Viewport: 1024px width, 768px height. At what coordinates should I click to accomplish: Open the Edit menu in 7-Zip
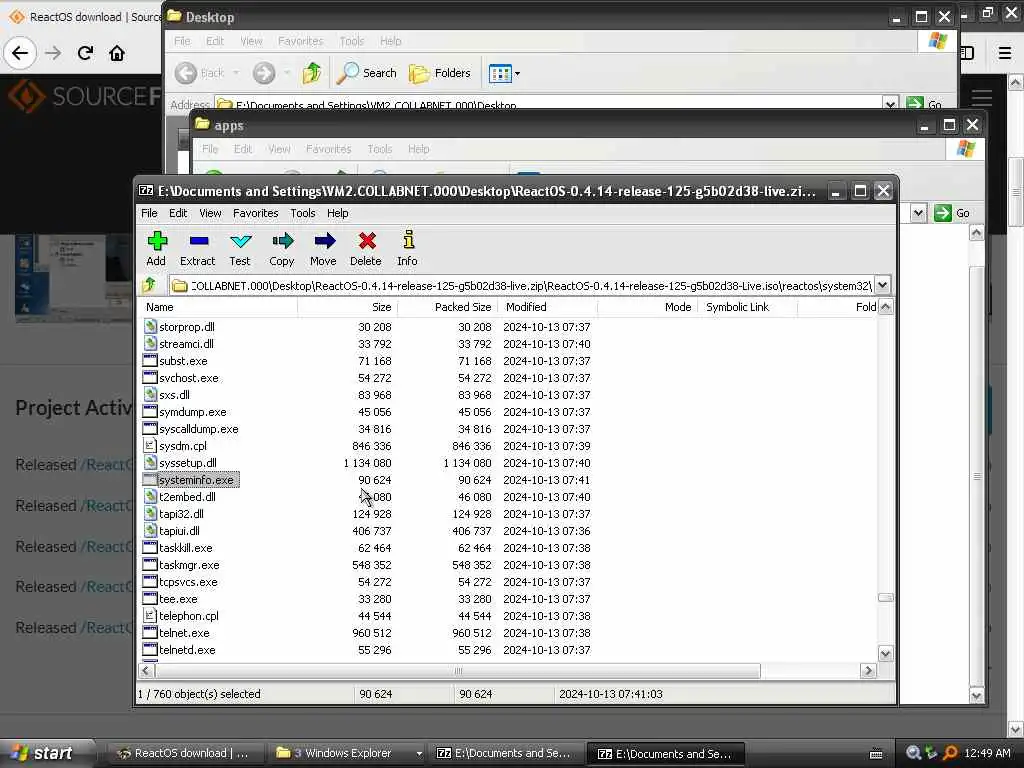[x=178, y=213]
